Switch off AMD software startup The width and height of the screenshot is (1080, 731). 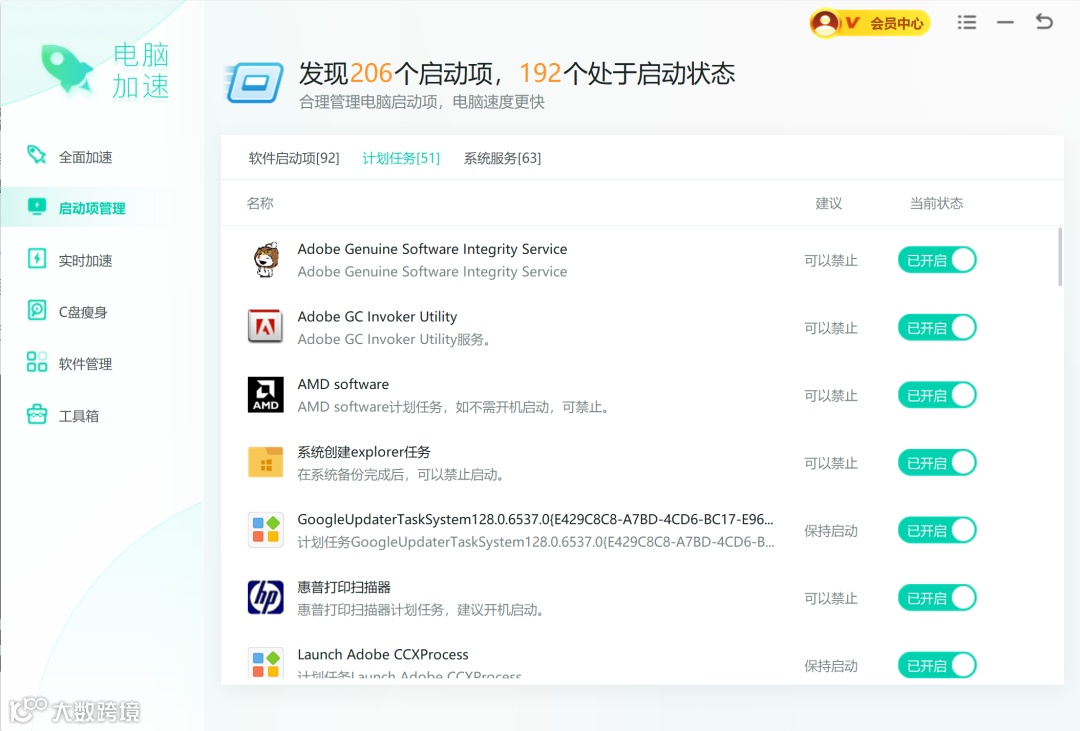[x=937, y=395]
